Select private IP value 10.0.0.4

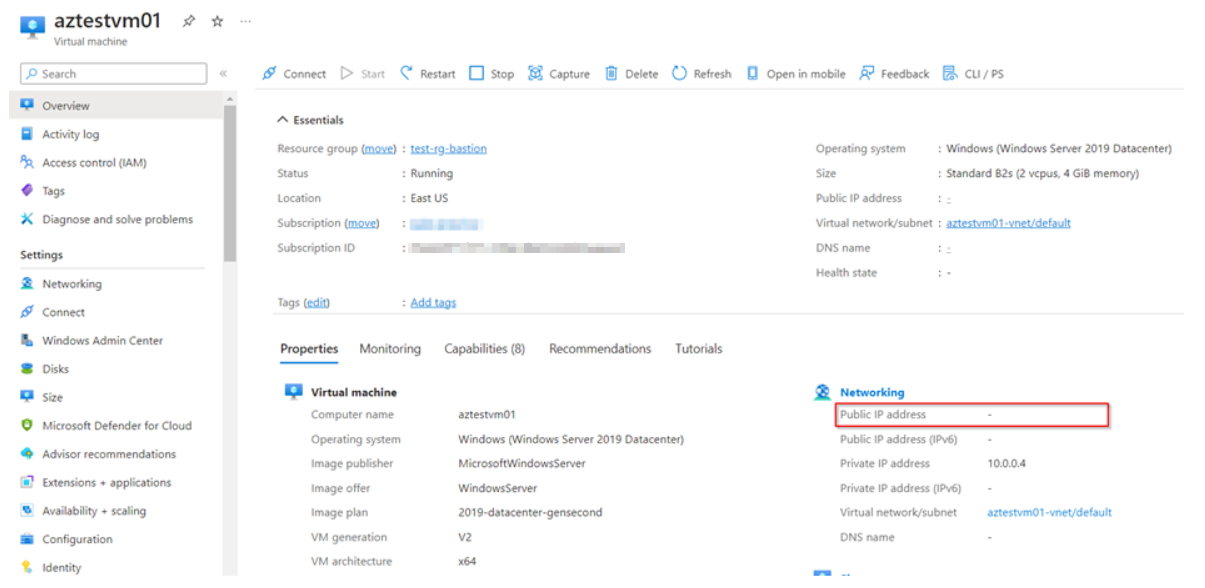coord(1009,464)
